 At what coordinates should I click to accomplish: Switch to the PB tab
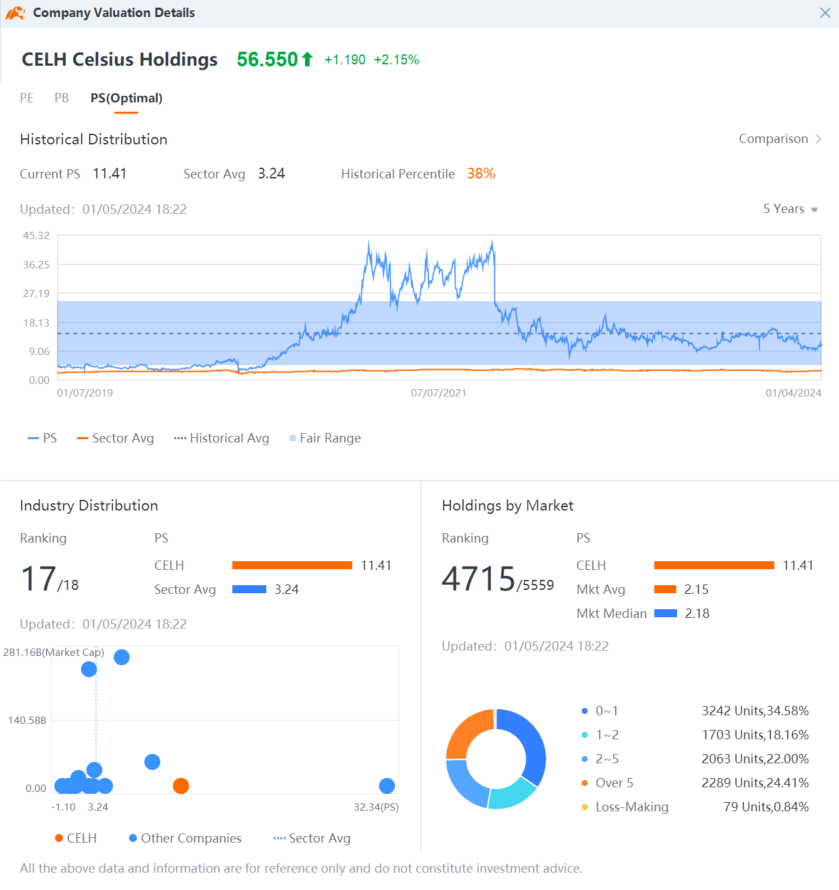click(x=62, y=98)
